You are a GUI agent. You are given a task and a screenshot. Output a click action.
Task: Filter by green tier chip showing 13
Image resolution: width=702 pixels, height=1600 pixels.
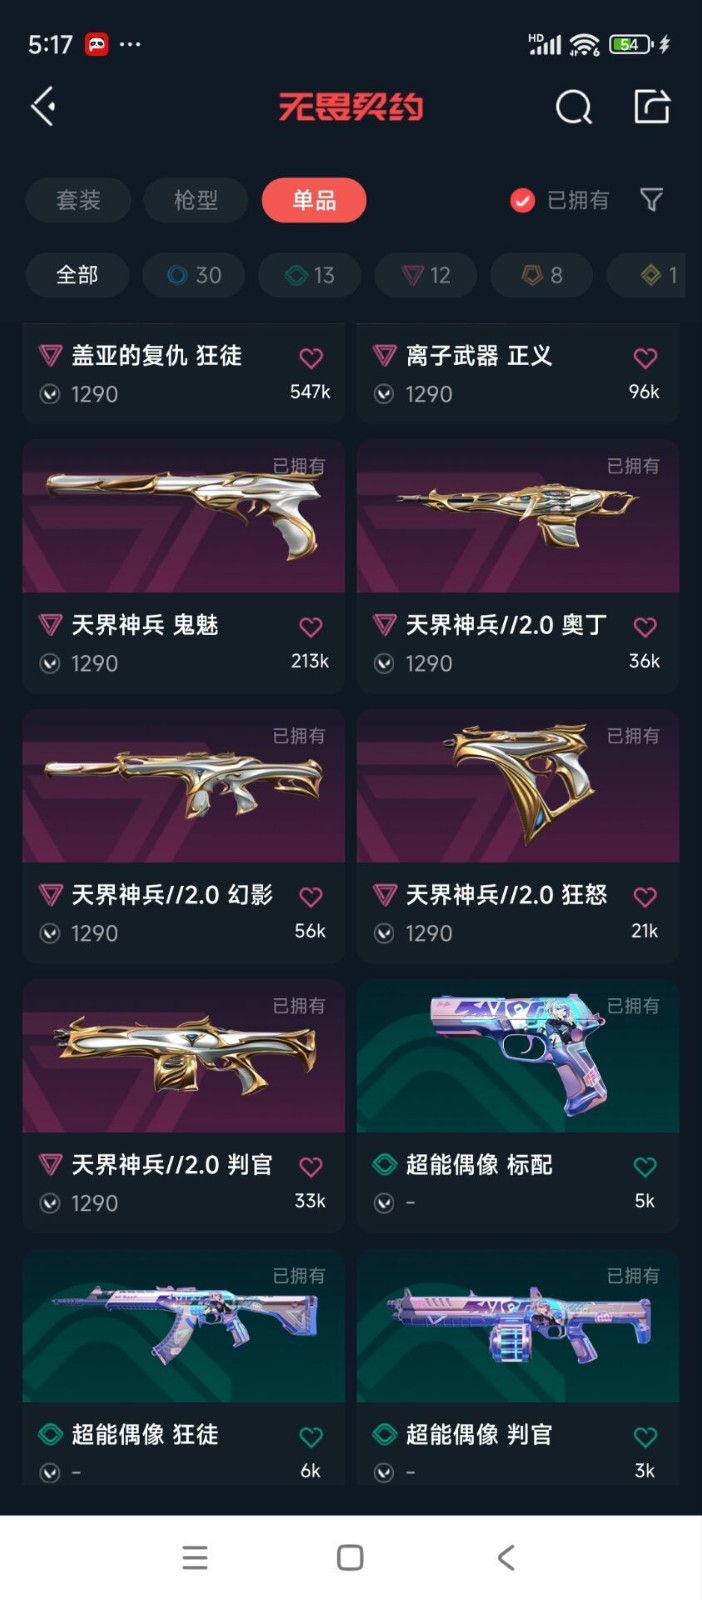pos(310,275)
